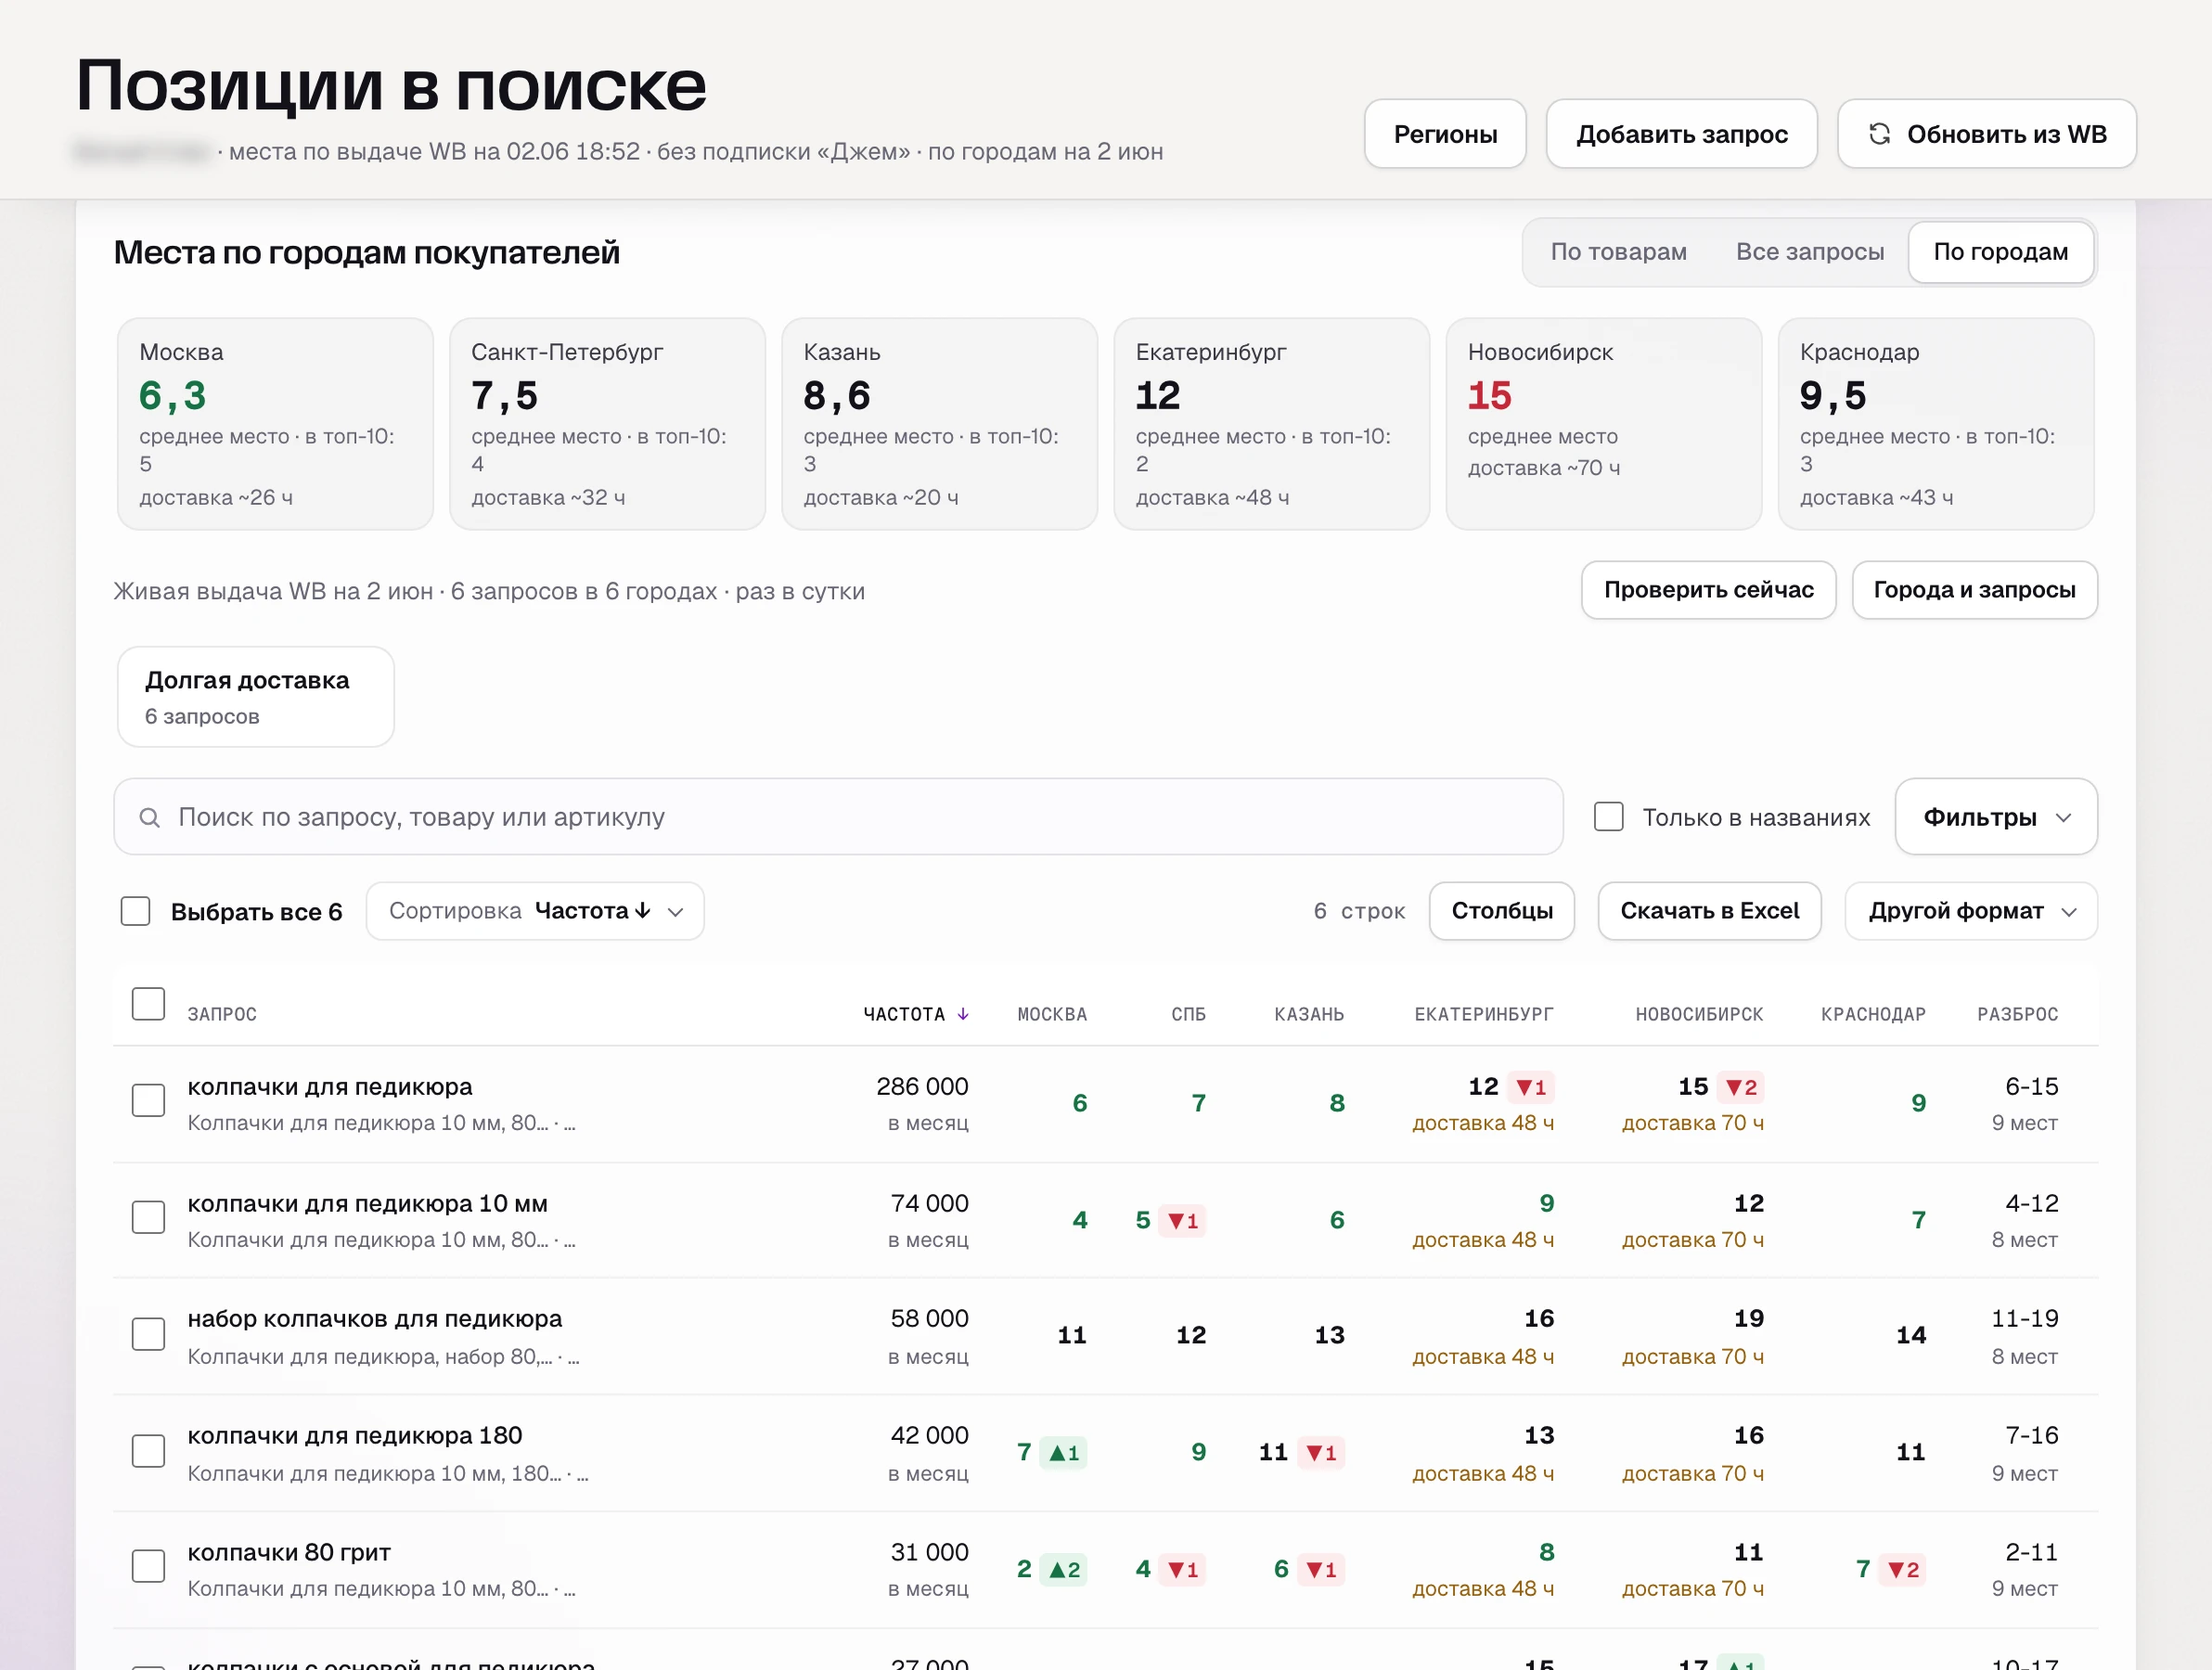Click the 11-19 spread value
Viewport: 2212px width, 1670px height.
2024,1319
